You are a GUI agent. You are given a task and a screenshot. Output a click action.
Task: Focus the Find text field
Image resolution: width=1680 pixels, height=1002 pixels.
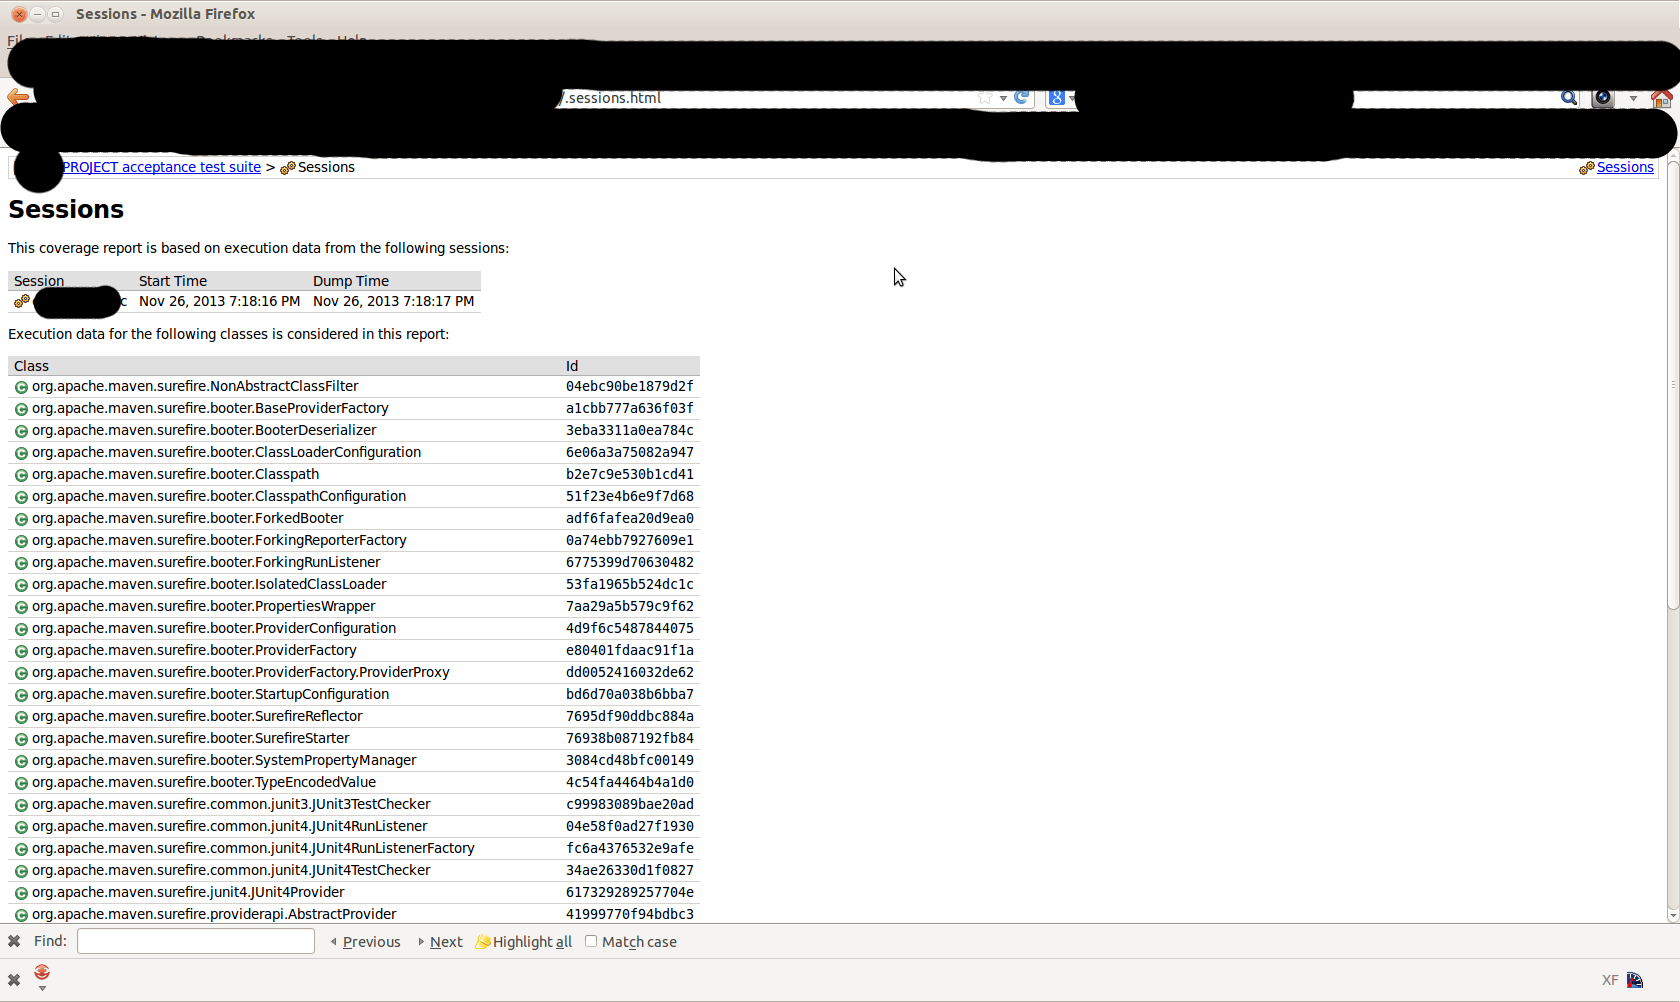click(196, 941)
